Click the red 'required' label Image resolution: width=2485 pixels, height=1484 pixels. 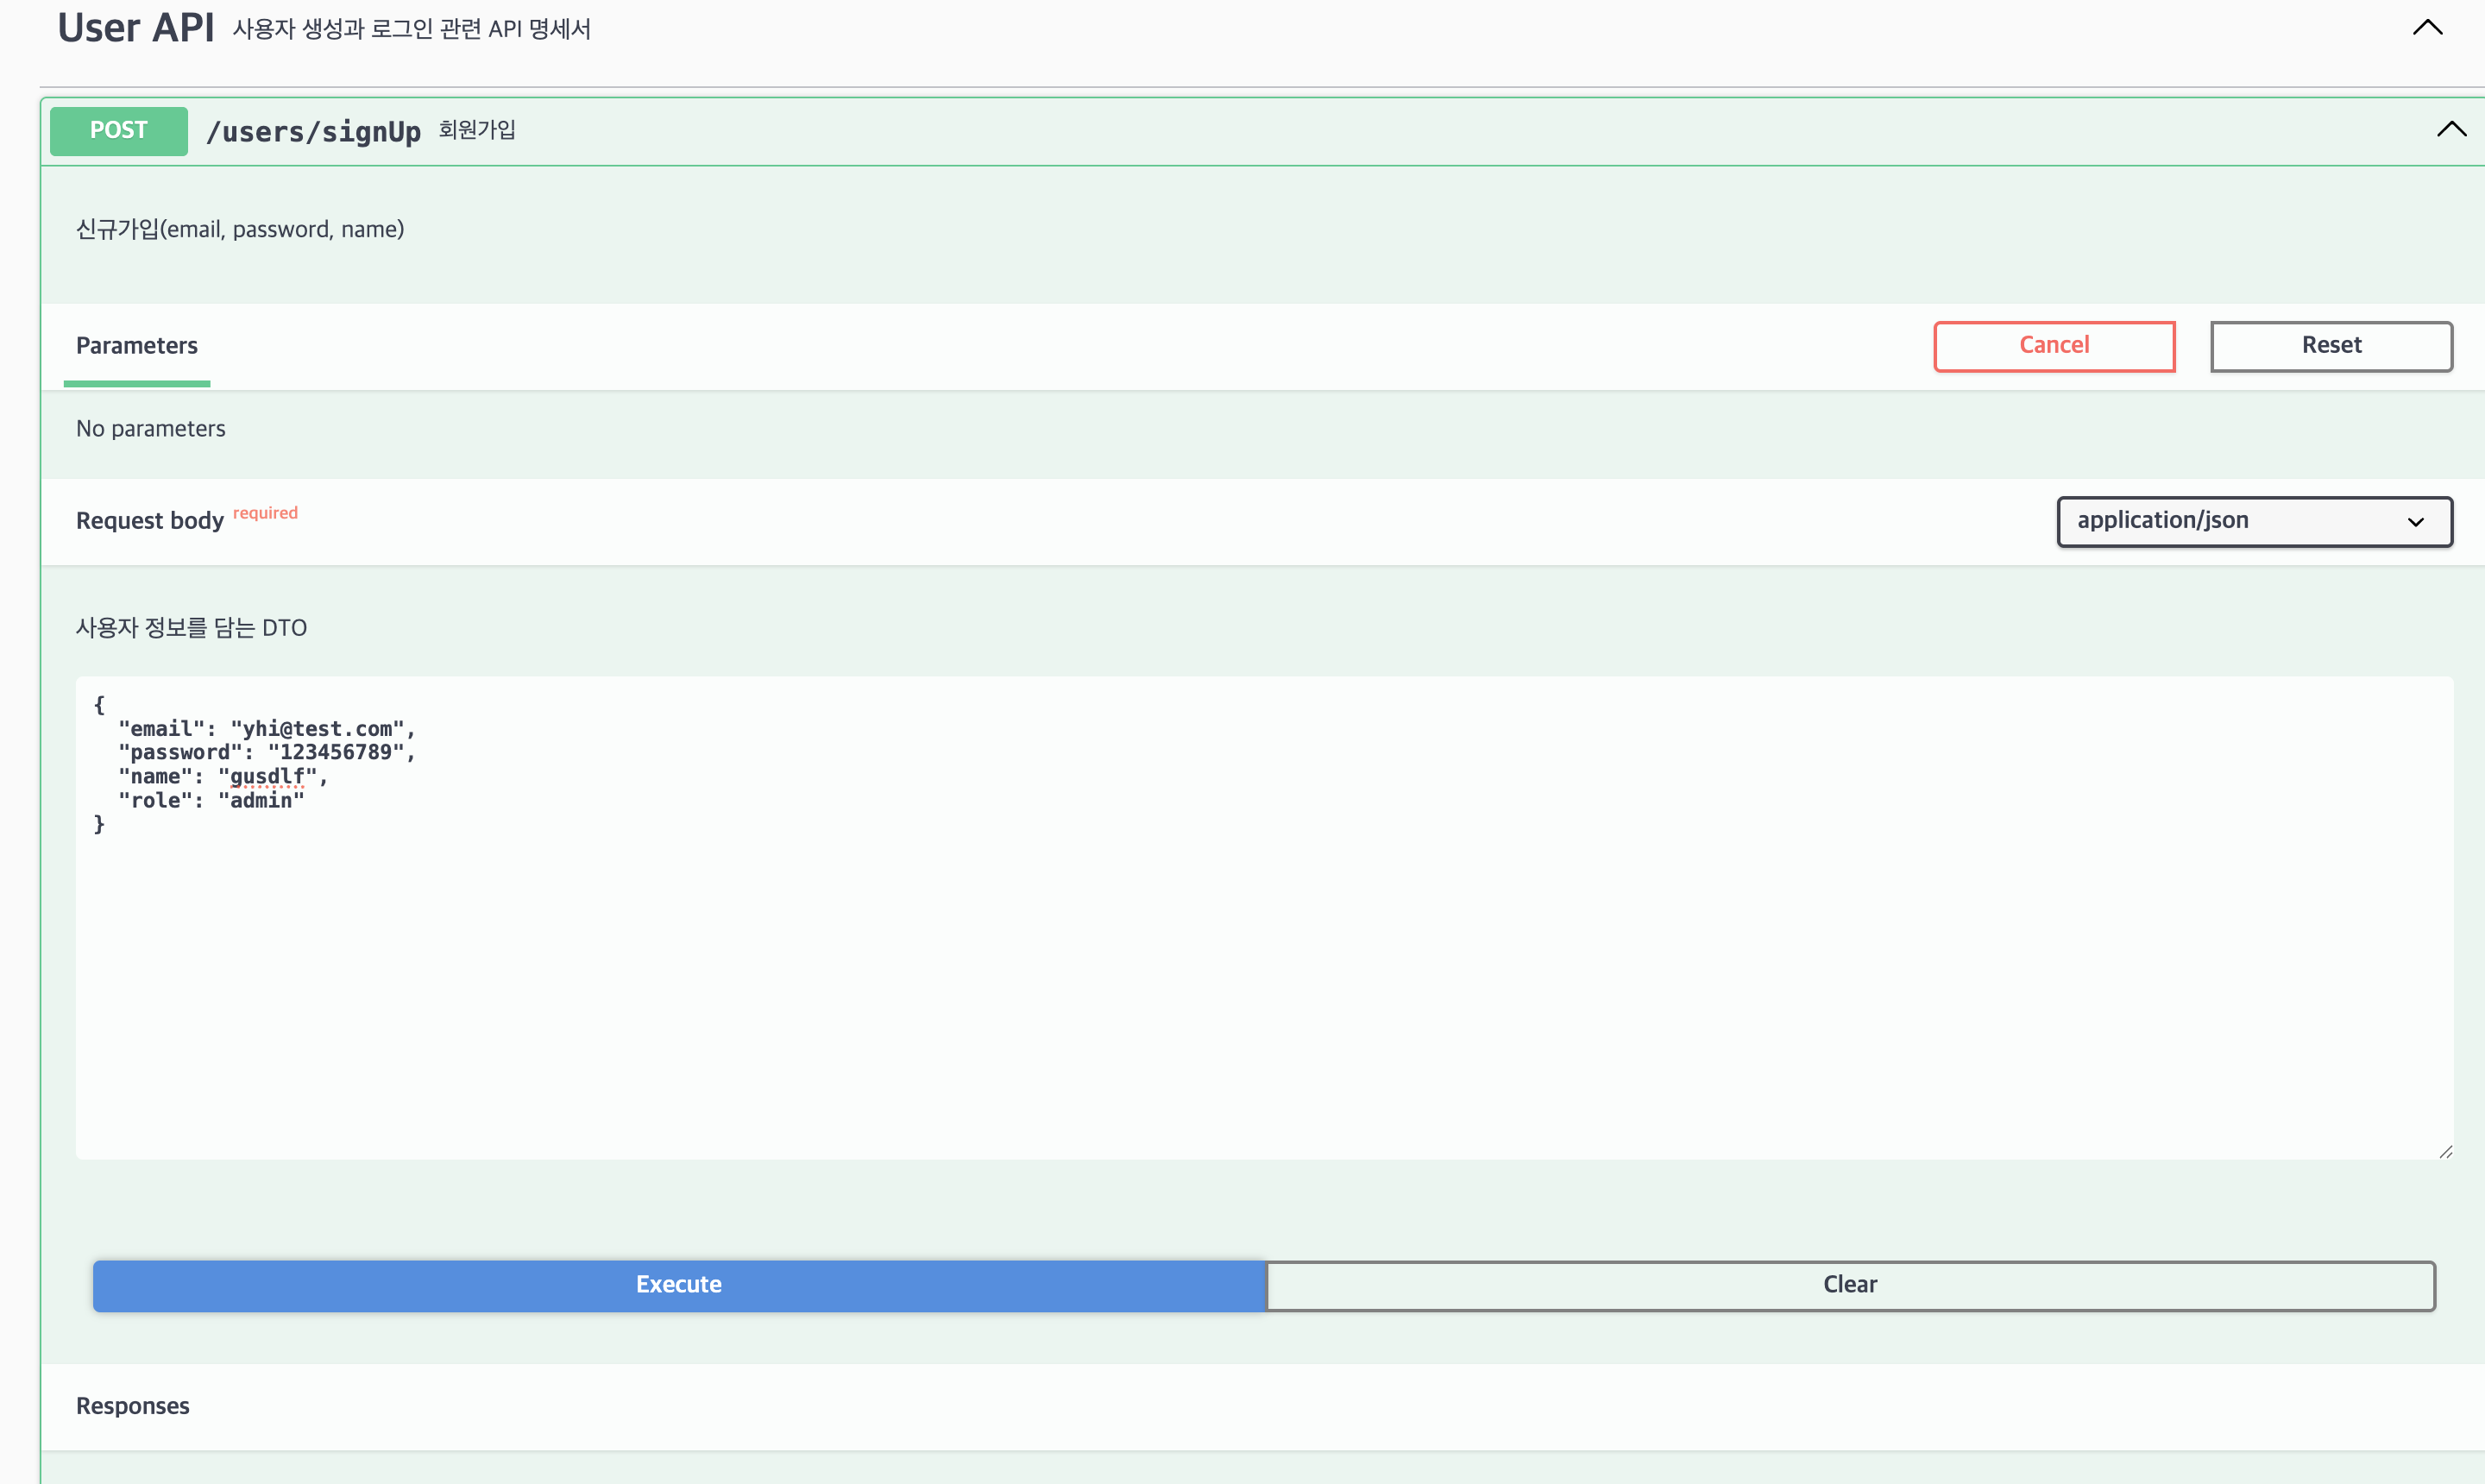click(265, 513)
